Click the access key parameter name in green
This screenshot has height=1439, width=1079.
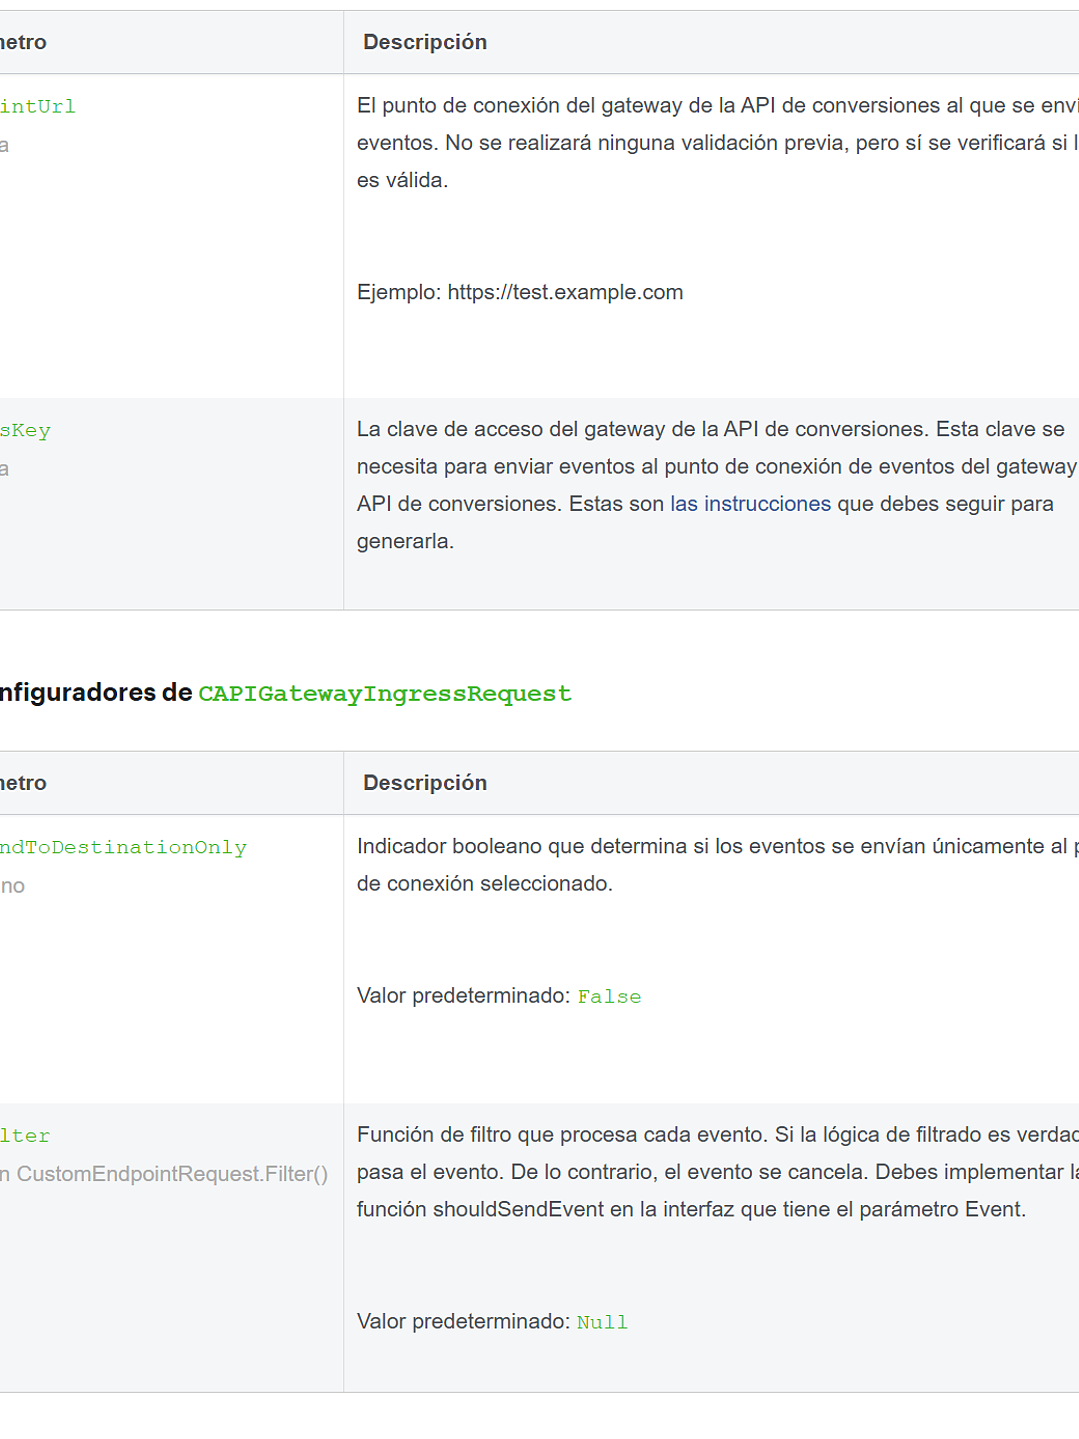click(26, 431)
